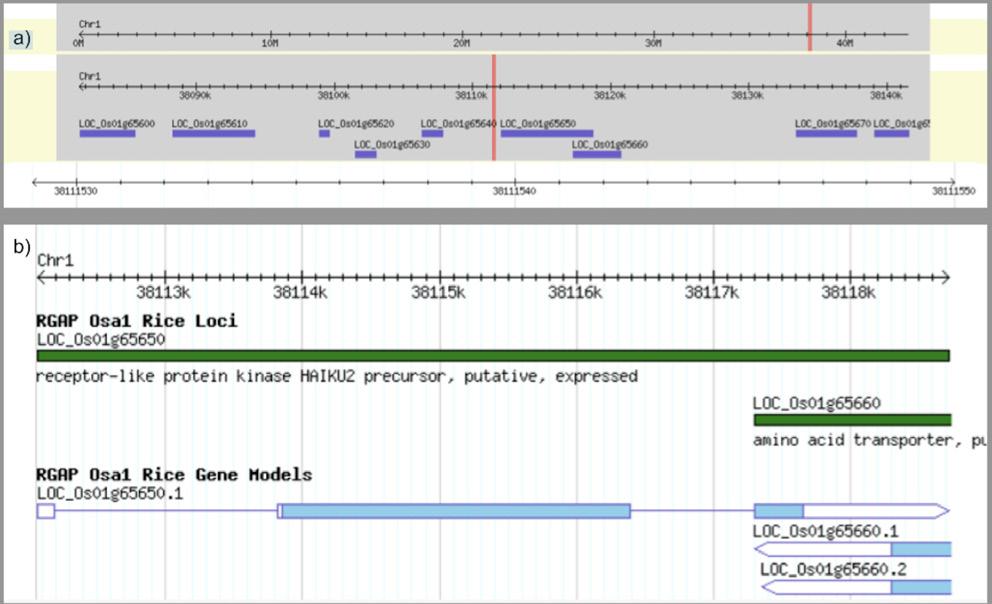Open RGAP Osa1 Rice Gene Models track title
Screen dimensions: 992x604
coord(174,474)
